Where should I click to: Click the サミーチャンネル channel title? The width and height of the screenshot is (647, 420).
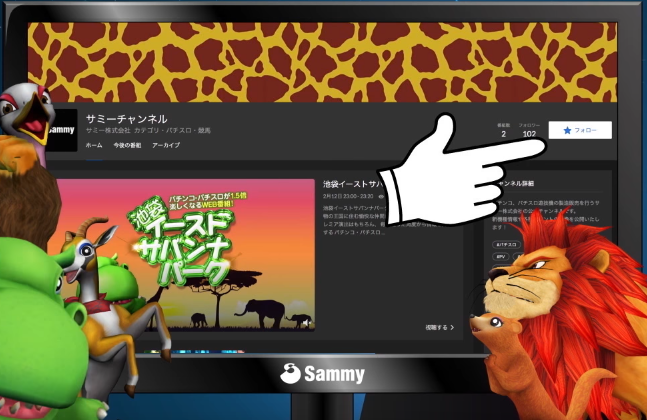[x=127, y=119]
